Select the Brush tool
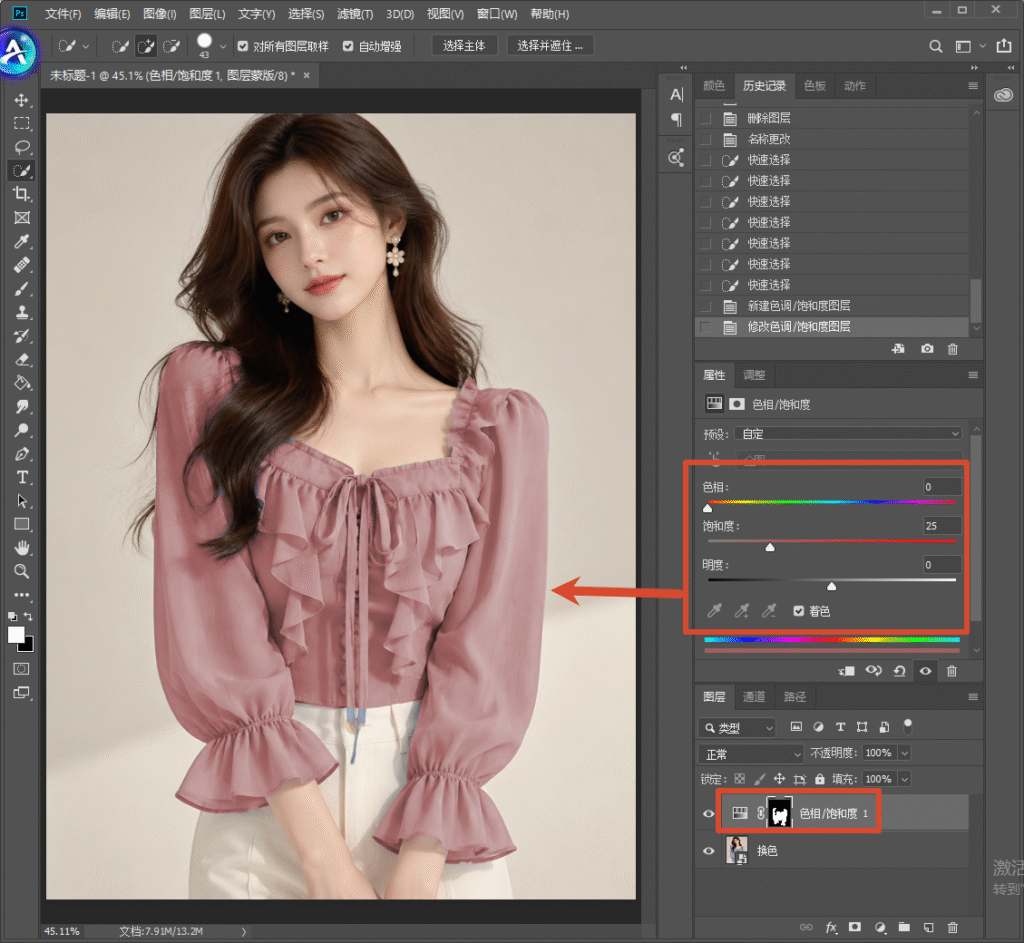Viewport: 1024px width, 943px height. (x=22, y=289)
